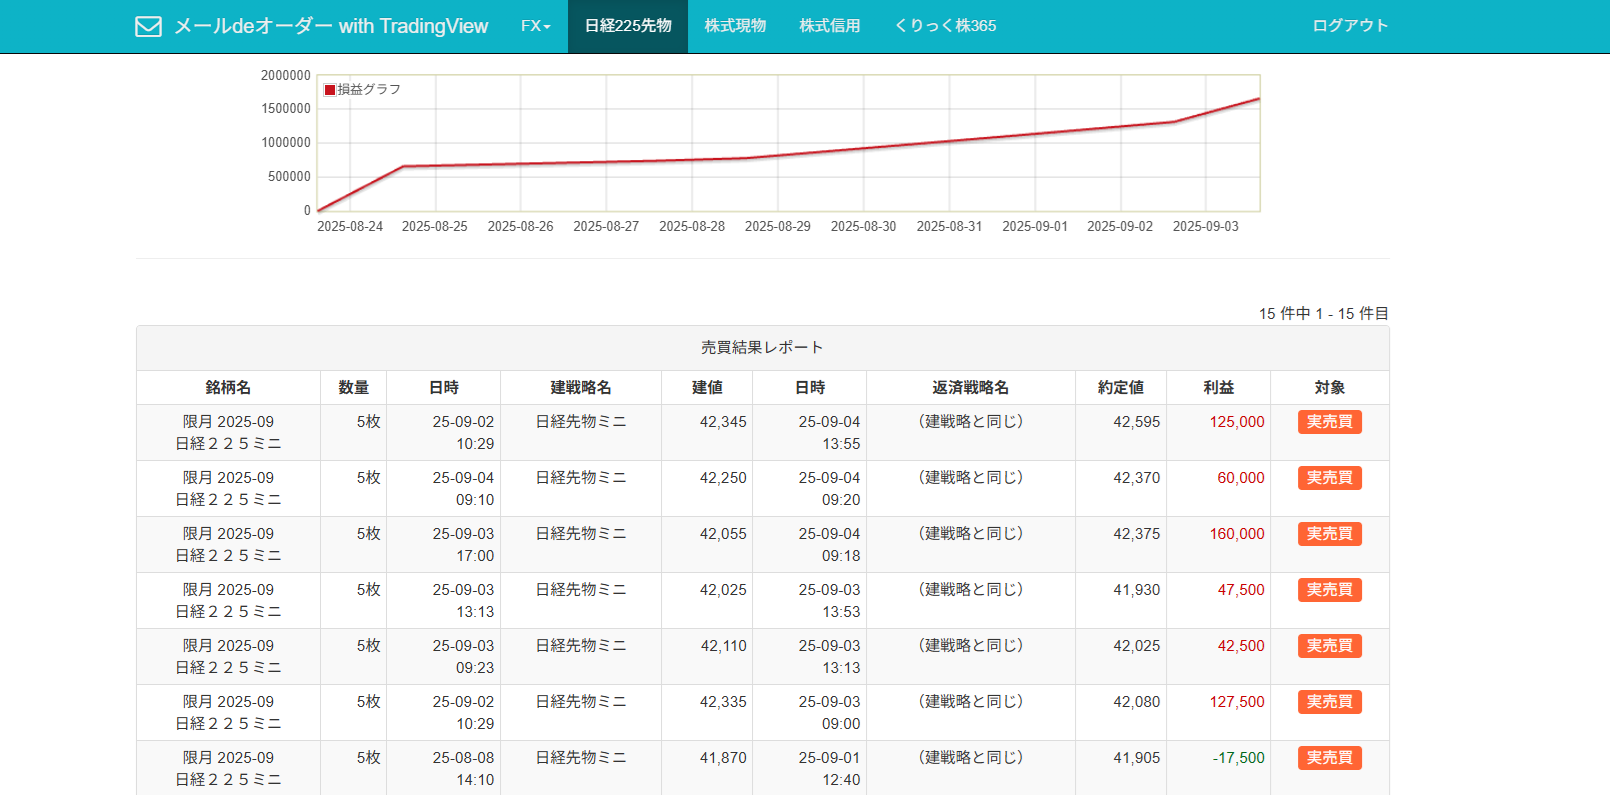Switch to the 株式現物 tab
Image resolution: width=1610 pixels, height=795 pixels.
[x=735, y=26]
